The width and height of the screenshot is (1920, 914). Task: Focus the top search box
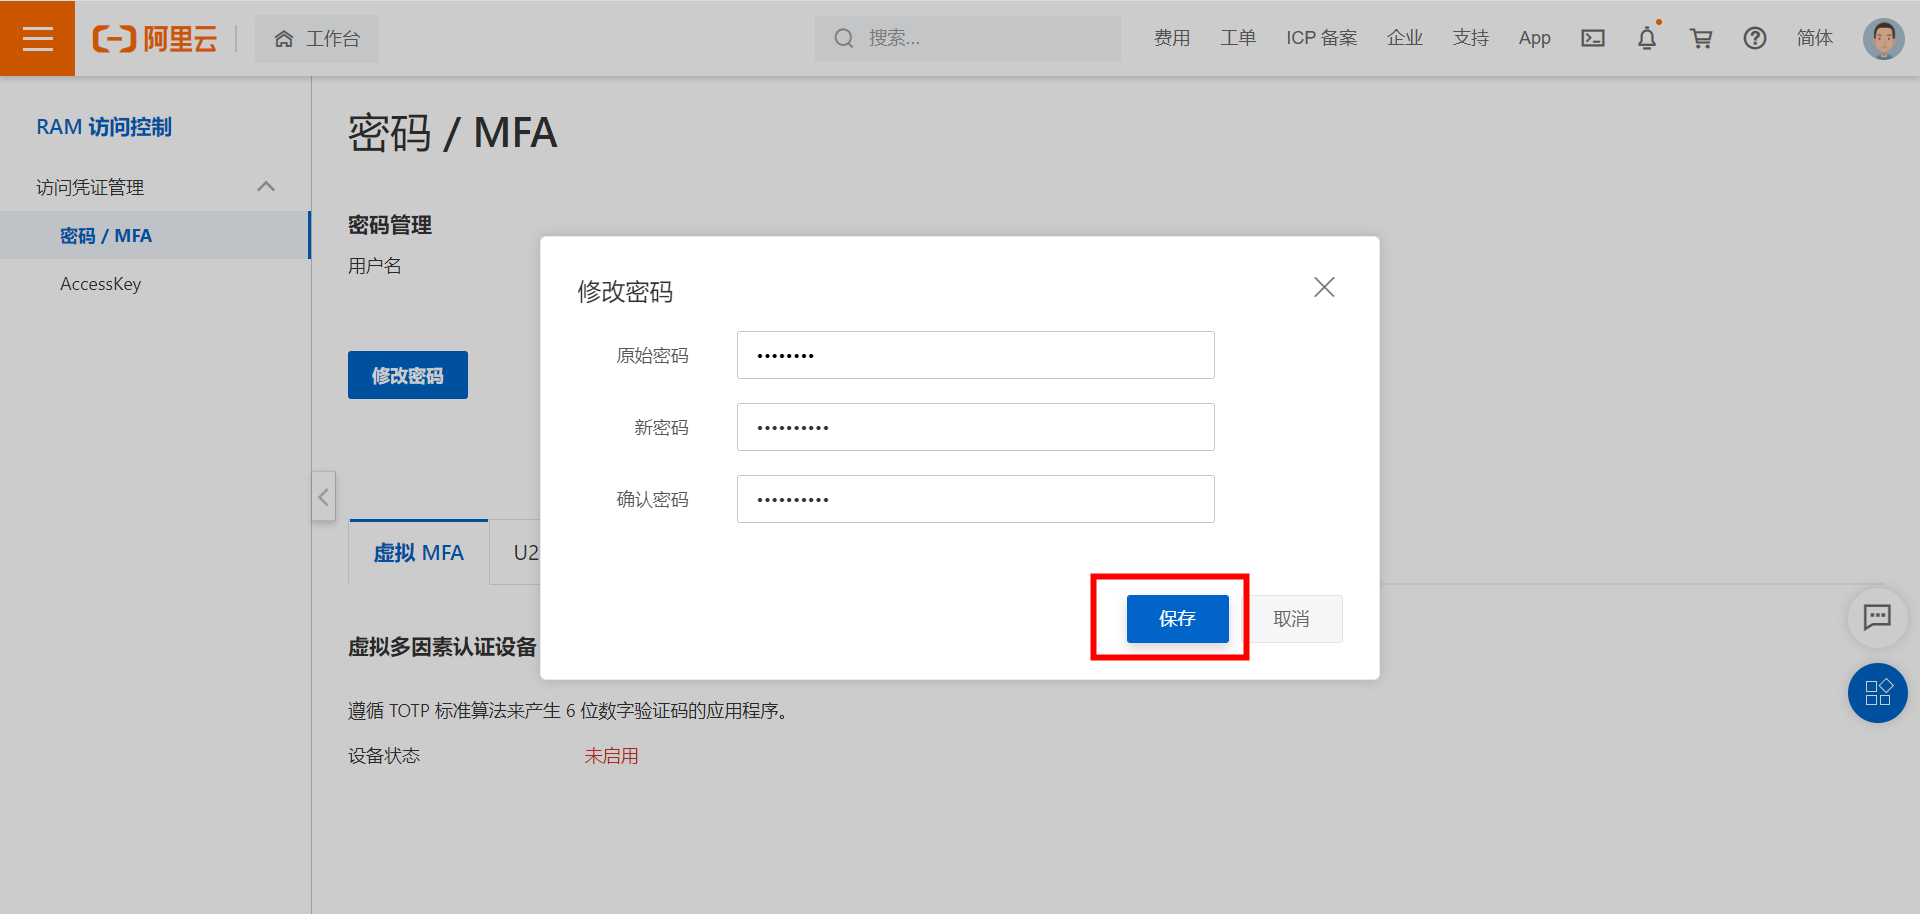point(967,38)
